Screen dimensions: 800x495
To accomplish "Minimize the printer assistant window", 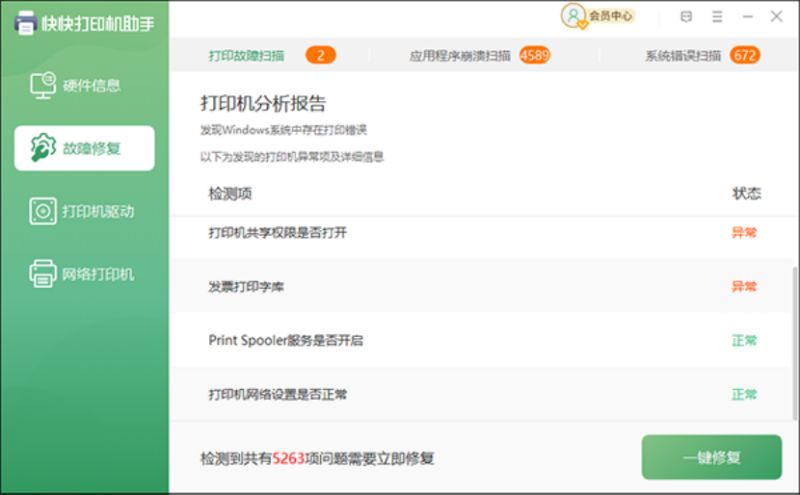I will pos(747,16).
